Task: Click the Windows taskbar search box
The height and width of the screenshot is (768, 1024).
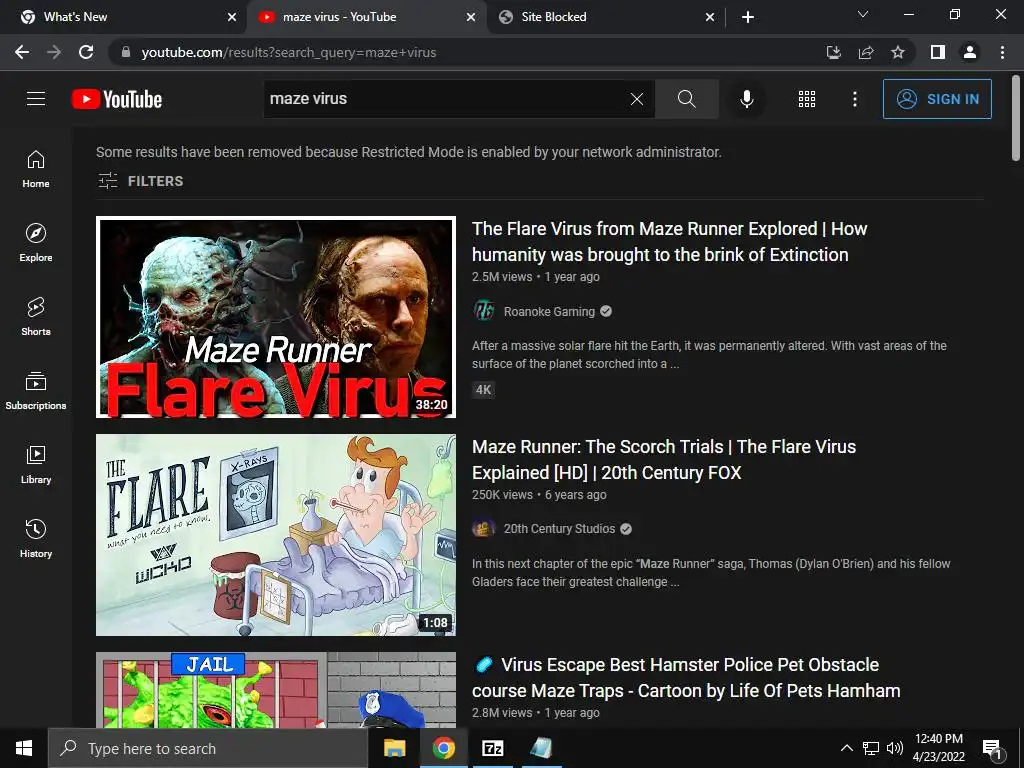Action: click(208, 748)
